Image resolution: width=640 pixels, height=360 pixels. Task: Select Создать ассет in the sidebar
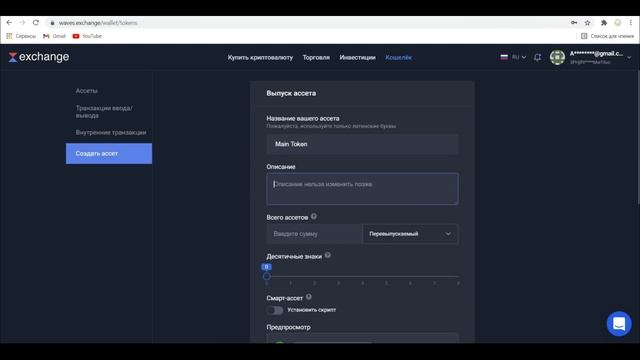click(109, 153)
